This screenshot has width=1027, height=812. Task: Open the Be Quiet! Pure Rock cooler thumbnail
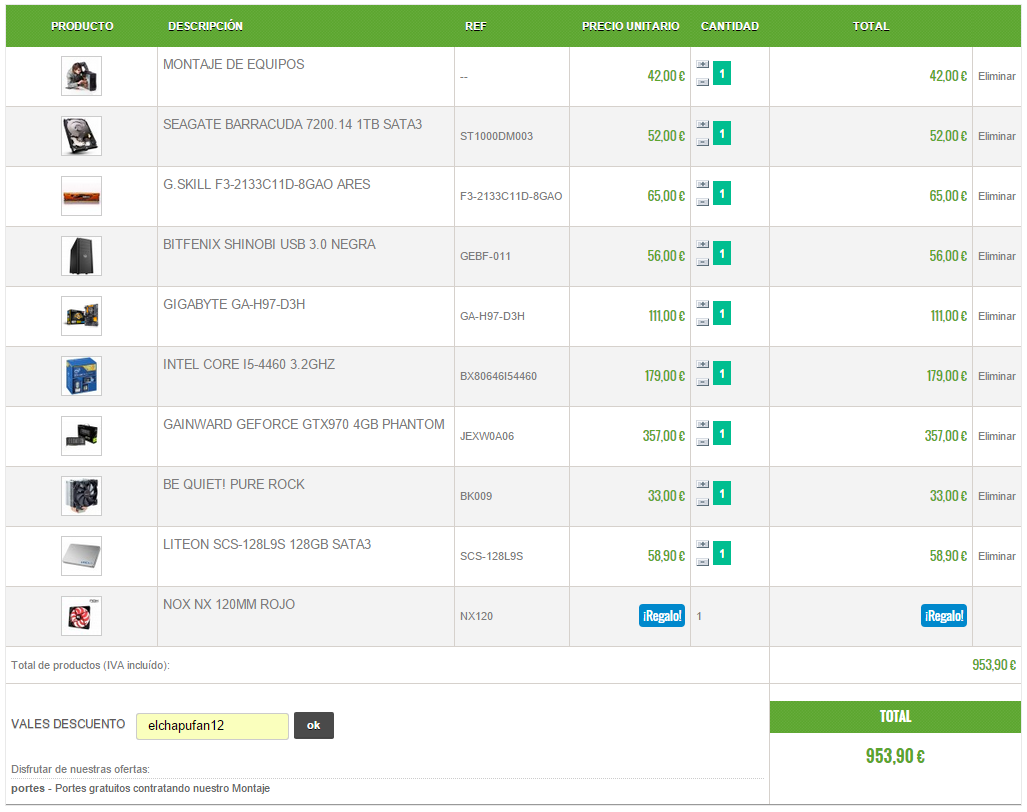pos(81,496)
